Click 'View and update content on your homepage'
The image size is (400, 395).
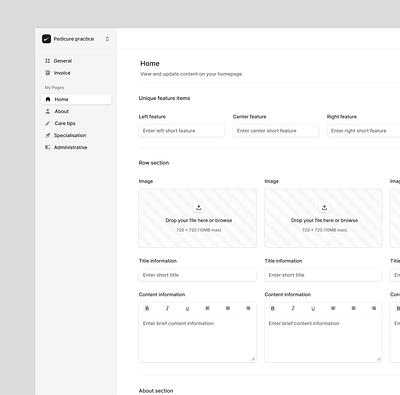pyautogui.click(x=191, y=74)
